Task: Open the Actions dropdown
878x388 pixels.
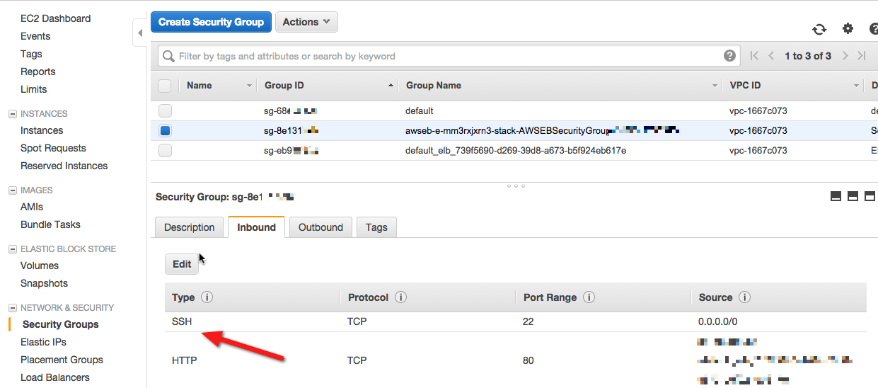Action: tap(306, 22)
